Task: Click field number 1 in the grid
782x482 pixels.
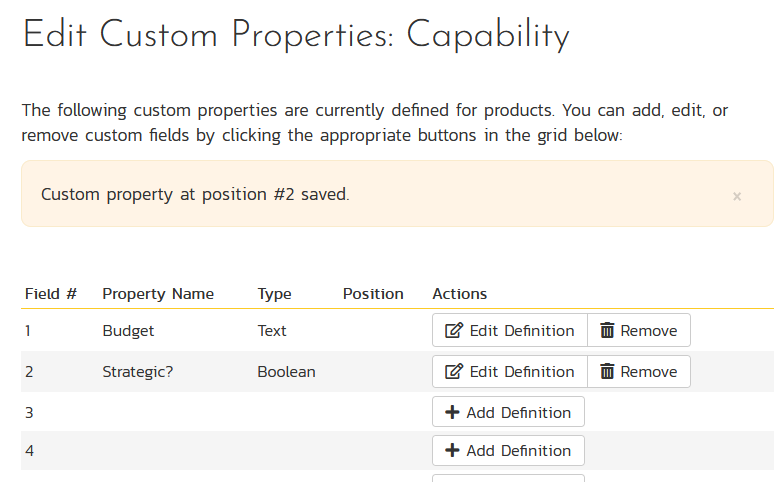Action: point(29,331)
